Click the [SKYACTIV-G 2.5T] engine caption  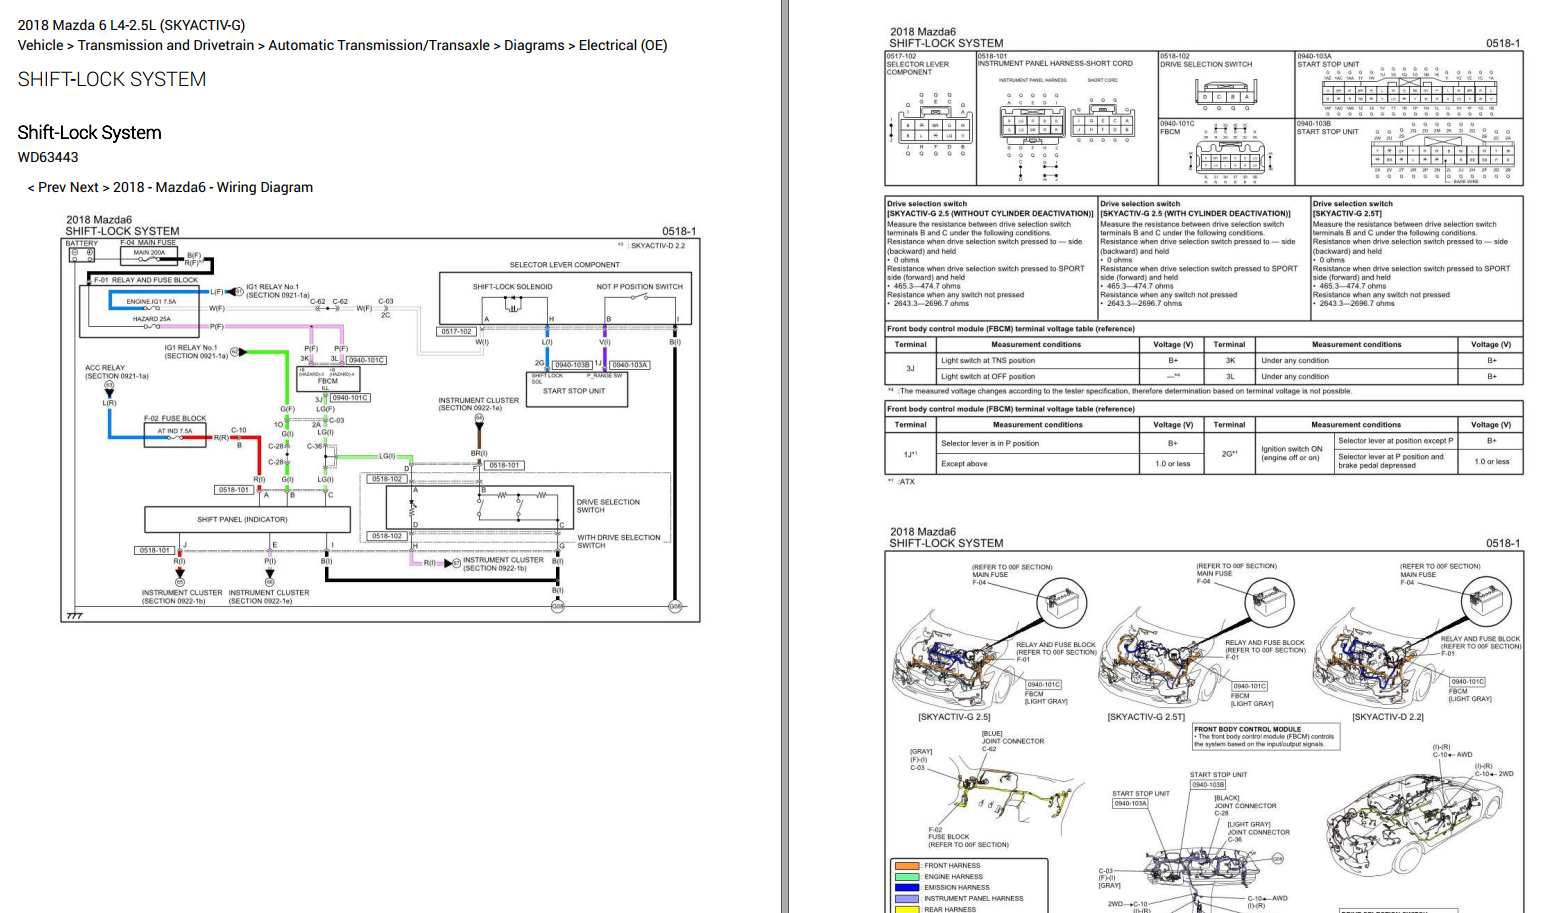pos(1146,717)
